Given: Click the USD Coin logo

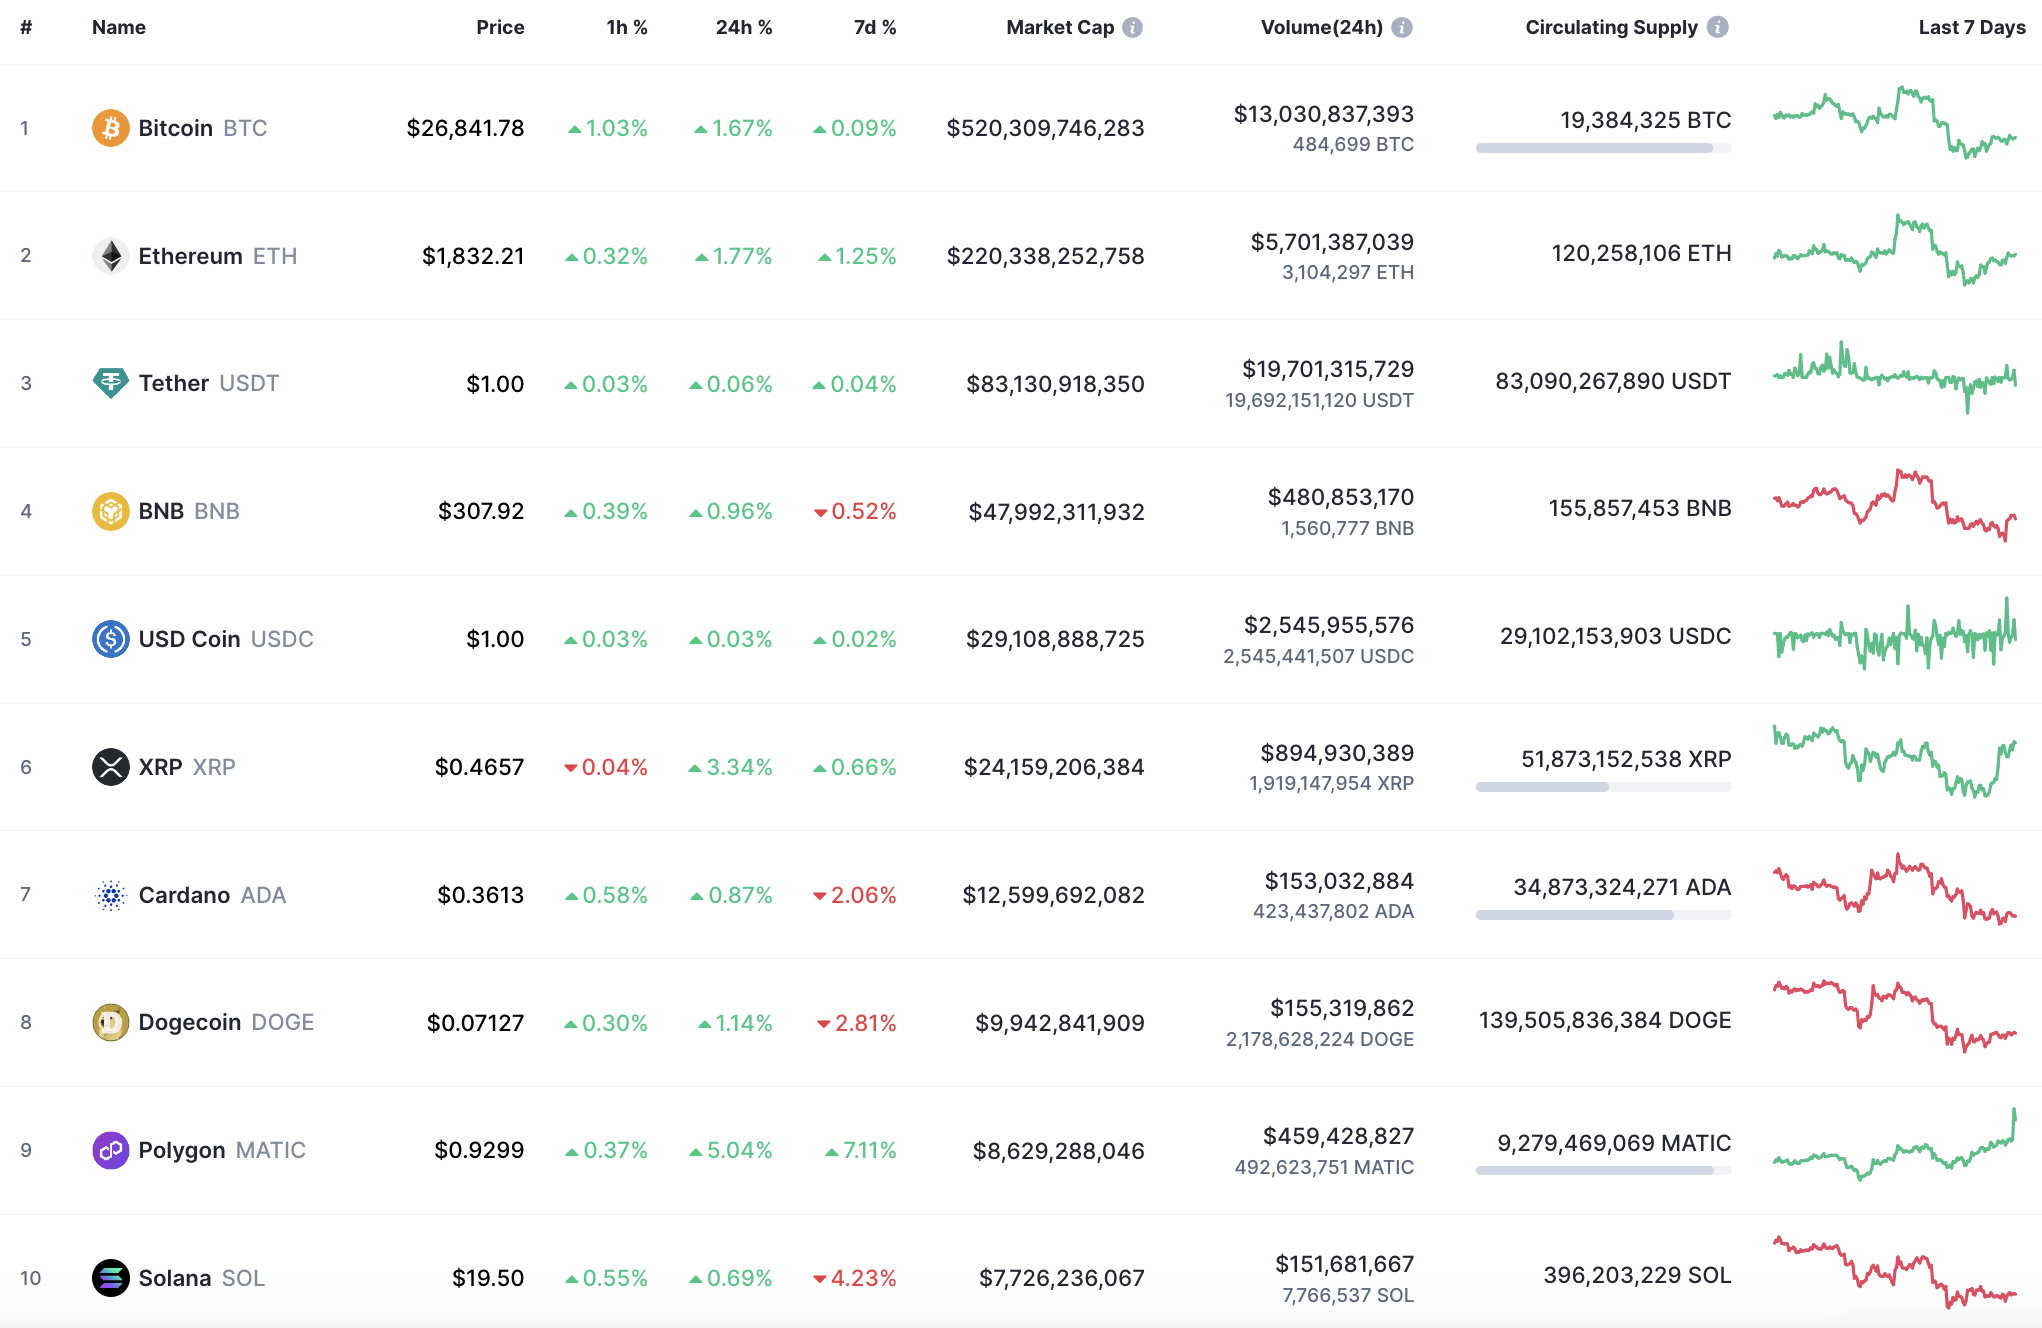Looking at the screenshot, I should 112,638.
